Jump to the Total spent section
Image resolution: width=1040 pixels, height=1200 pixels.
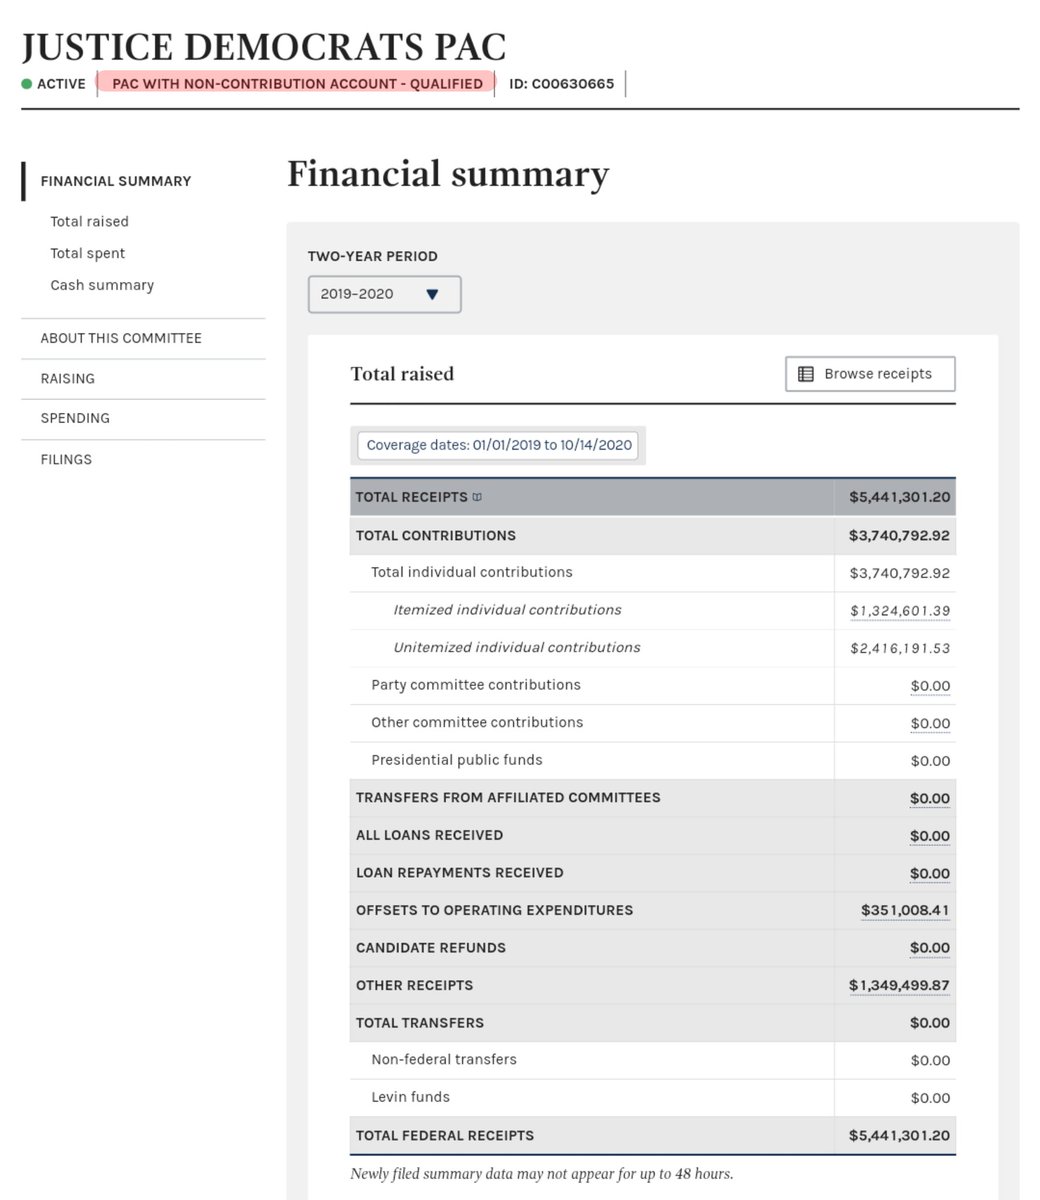[87, 253]
